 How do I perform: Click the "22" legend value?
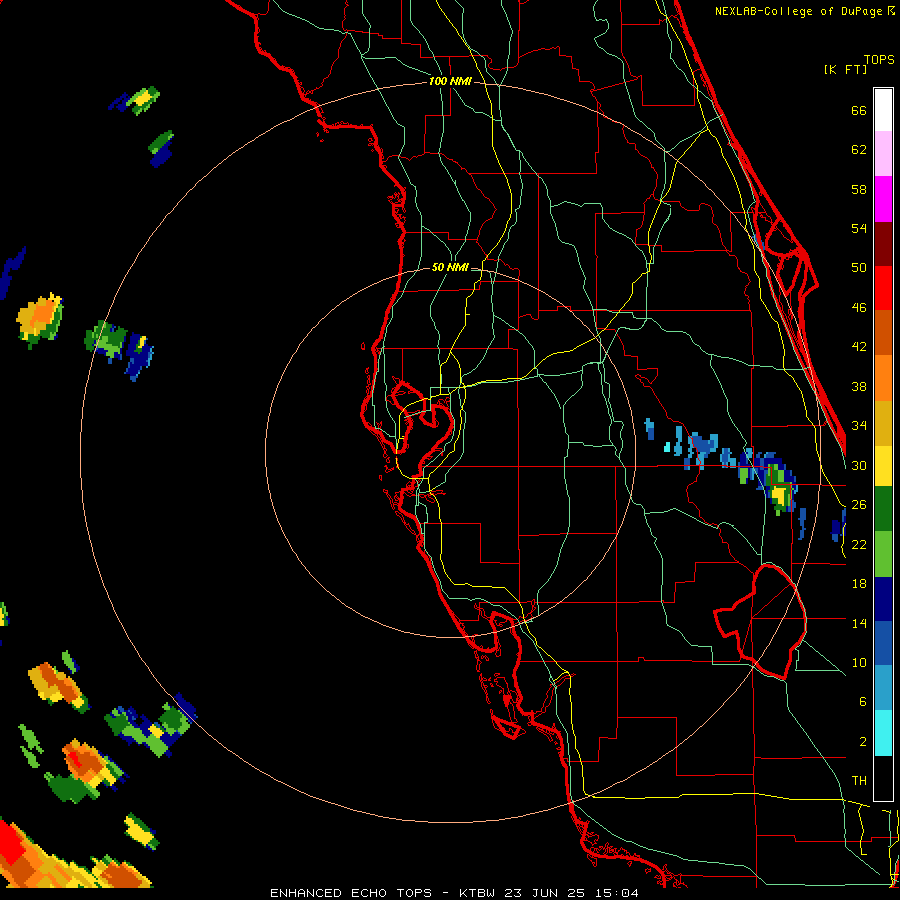859,544
